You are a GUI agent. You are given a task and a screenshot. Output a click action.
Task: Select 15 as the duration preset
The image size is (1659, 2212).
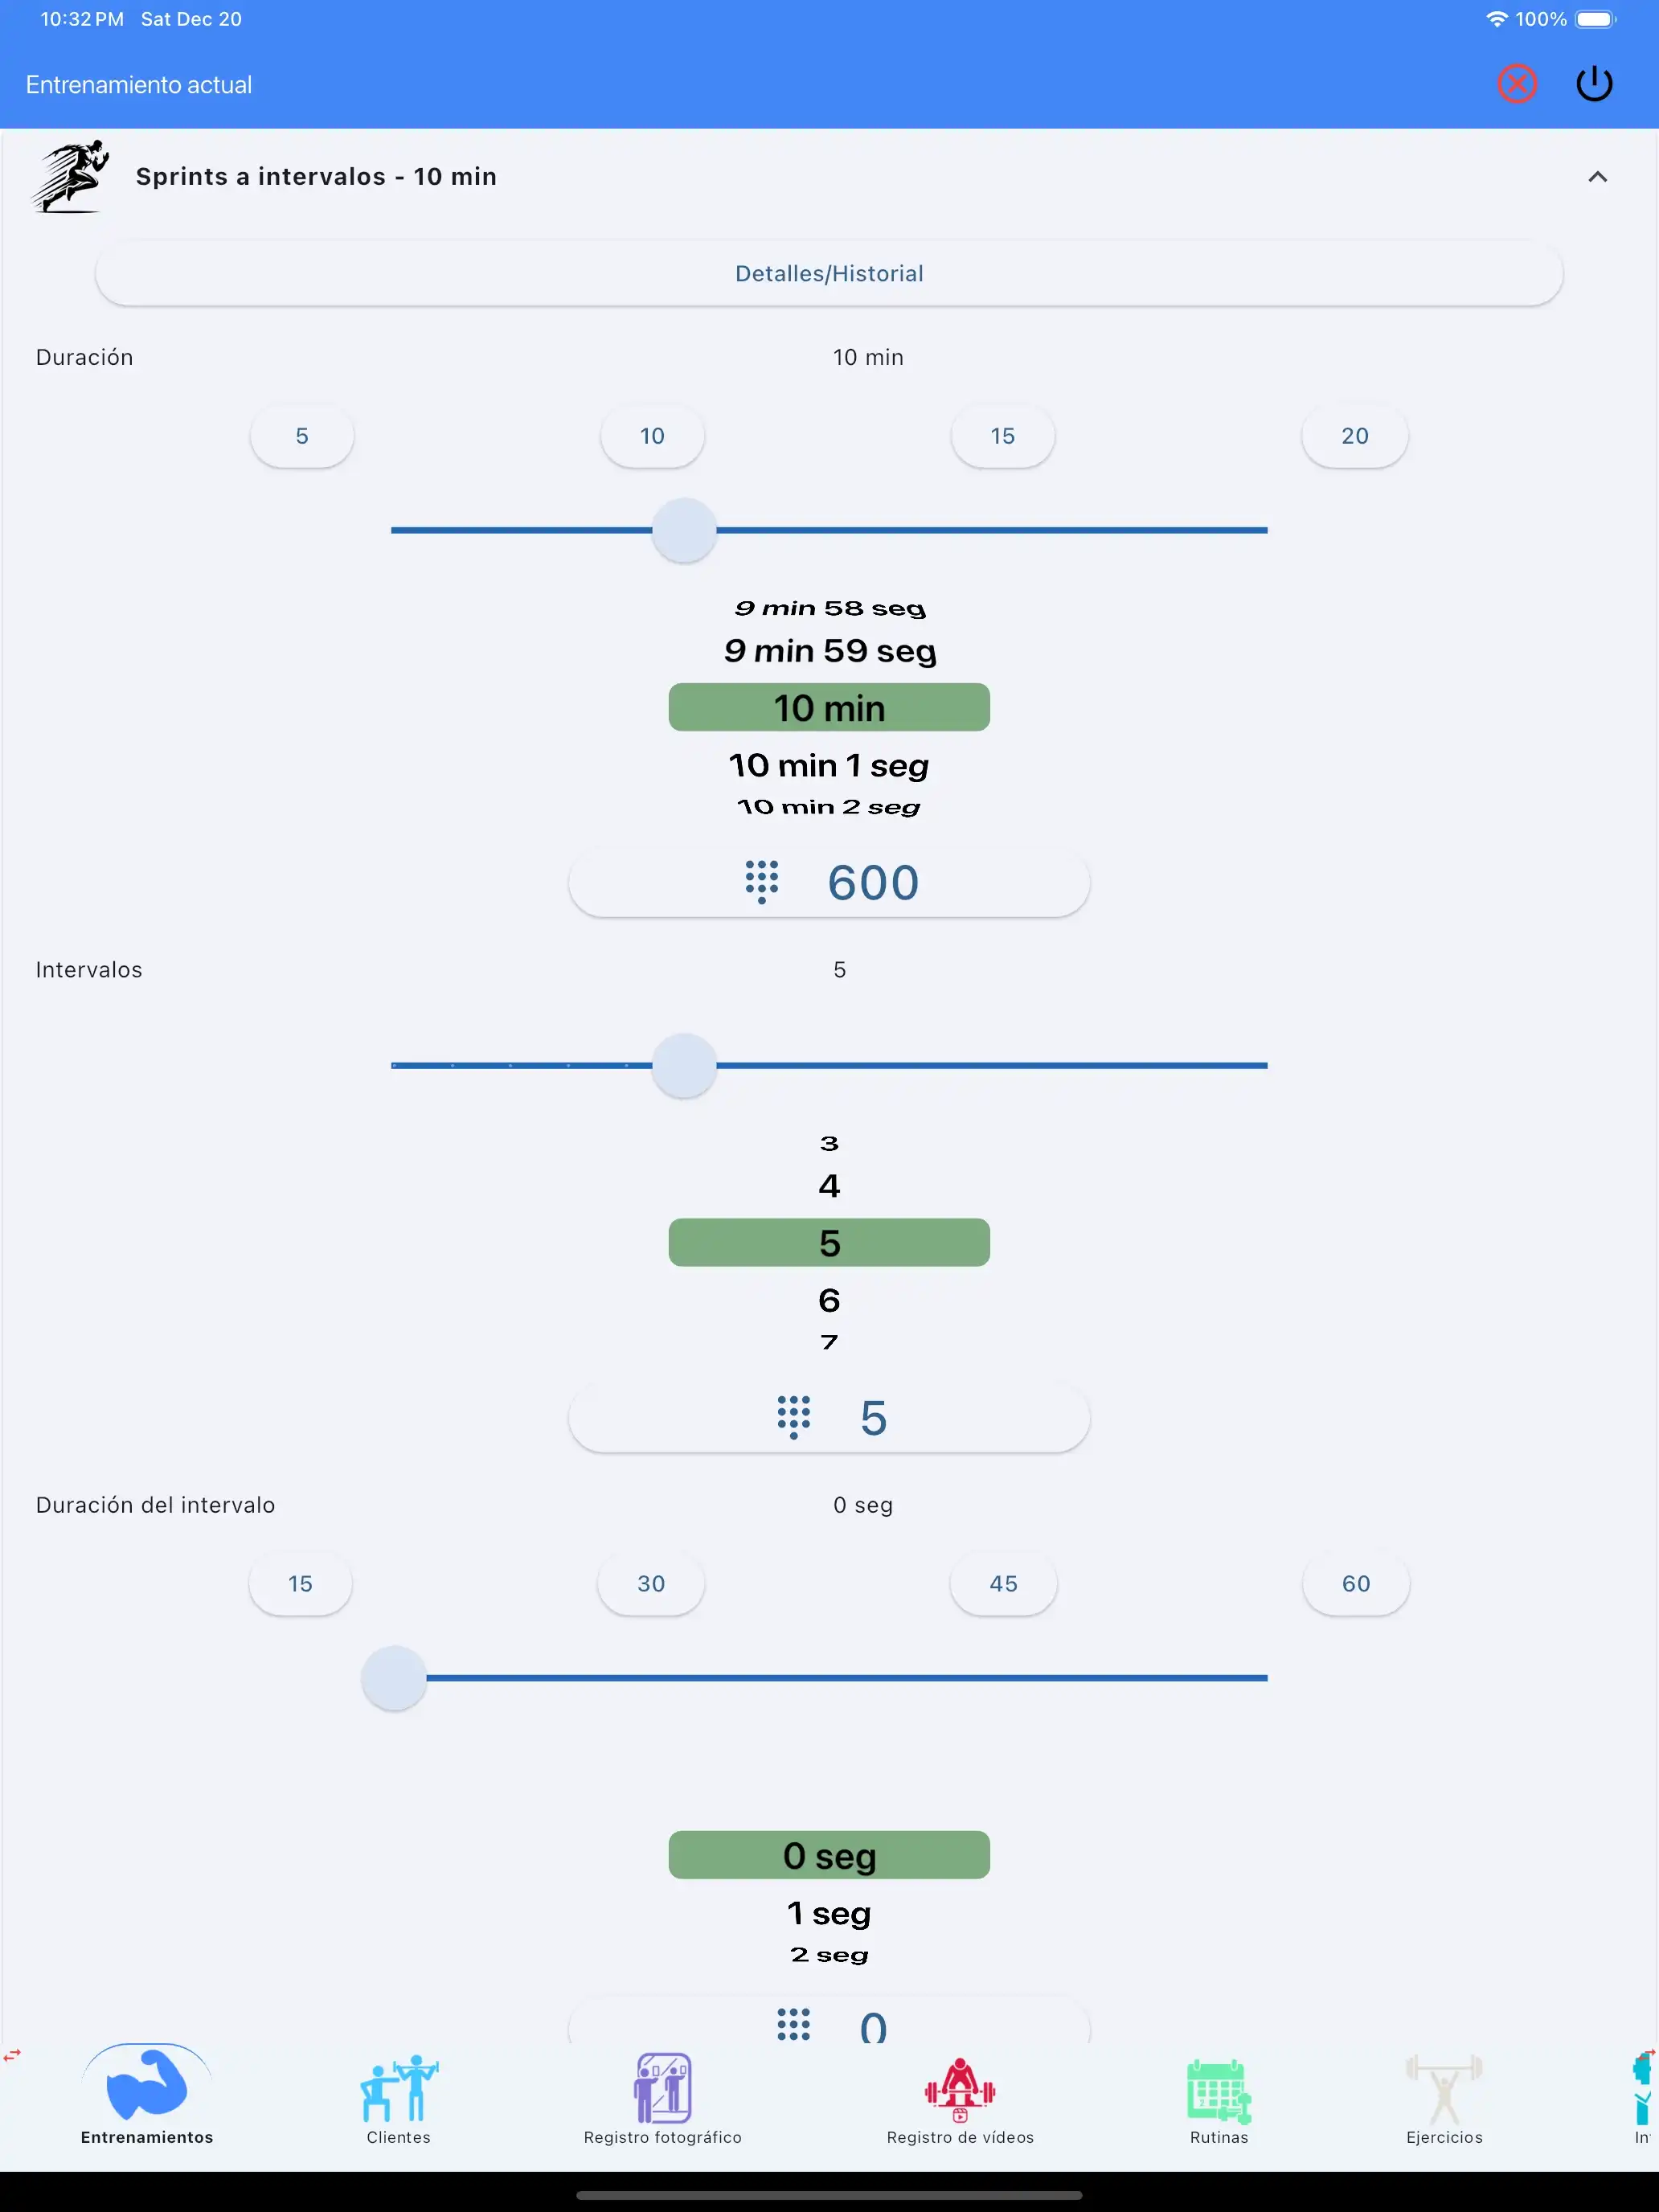(x=1003, y=436)
